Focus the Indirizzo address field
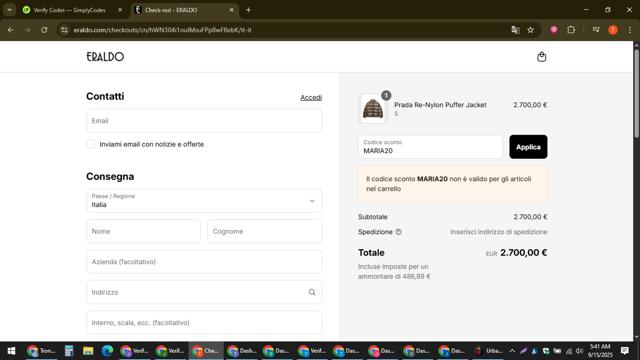 204,292
